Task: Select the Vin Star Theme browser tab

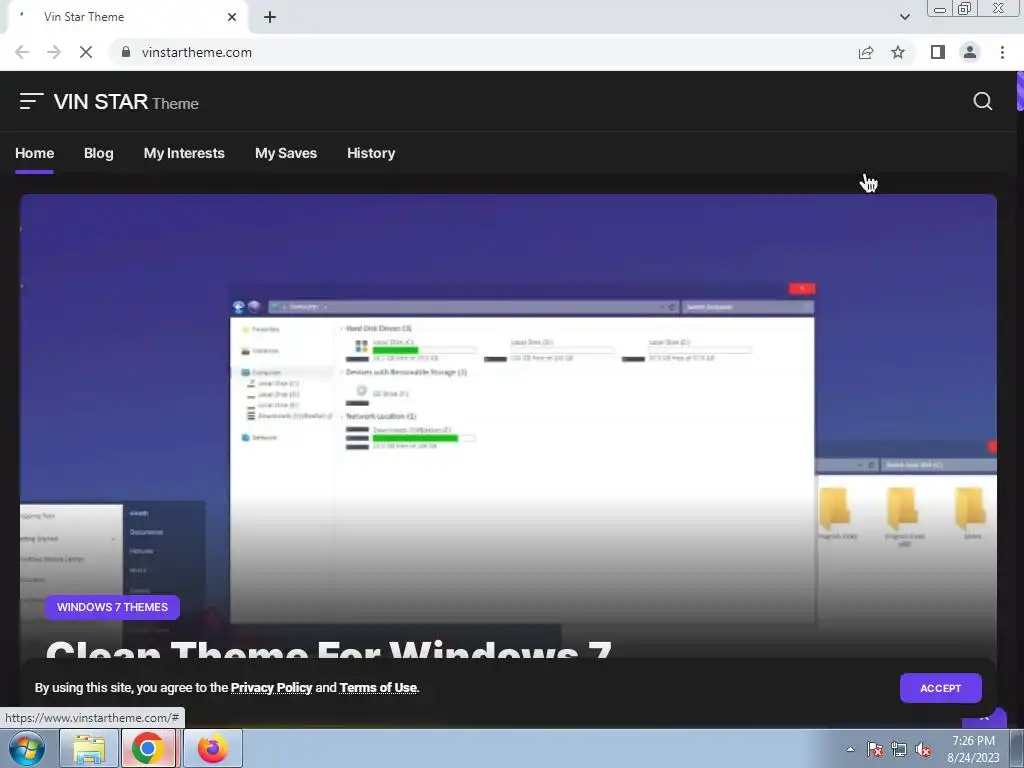Action: [x=127, y=17]
